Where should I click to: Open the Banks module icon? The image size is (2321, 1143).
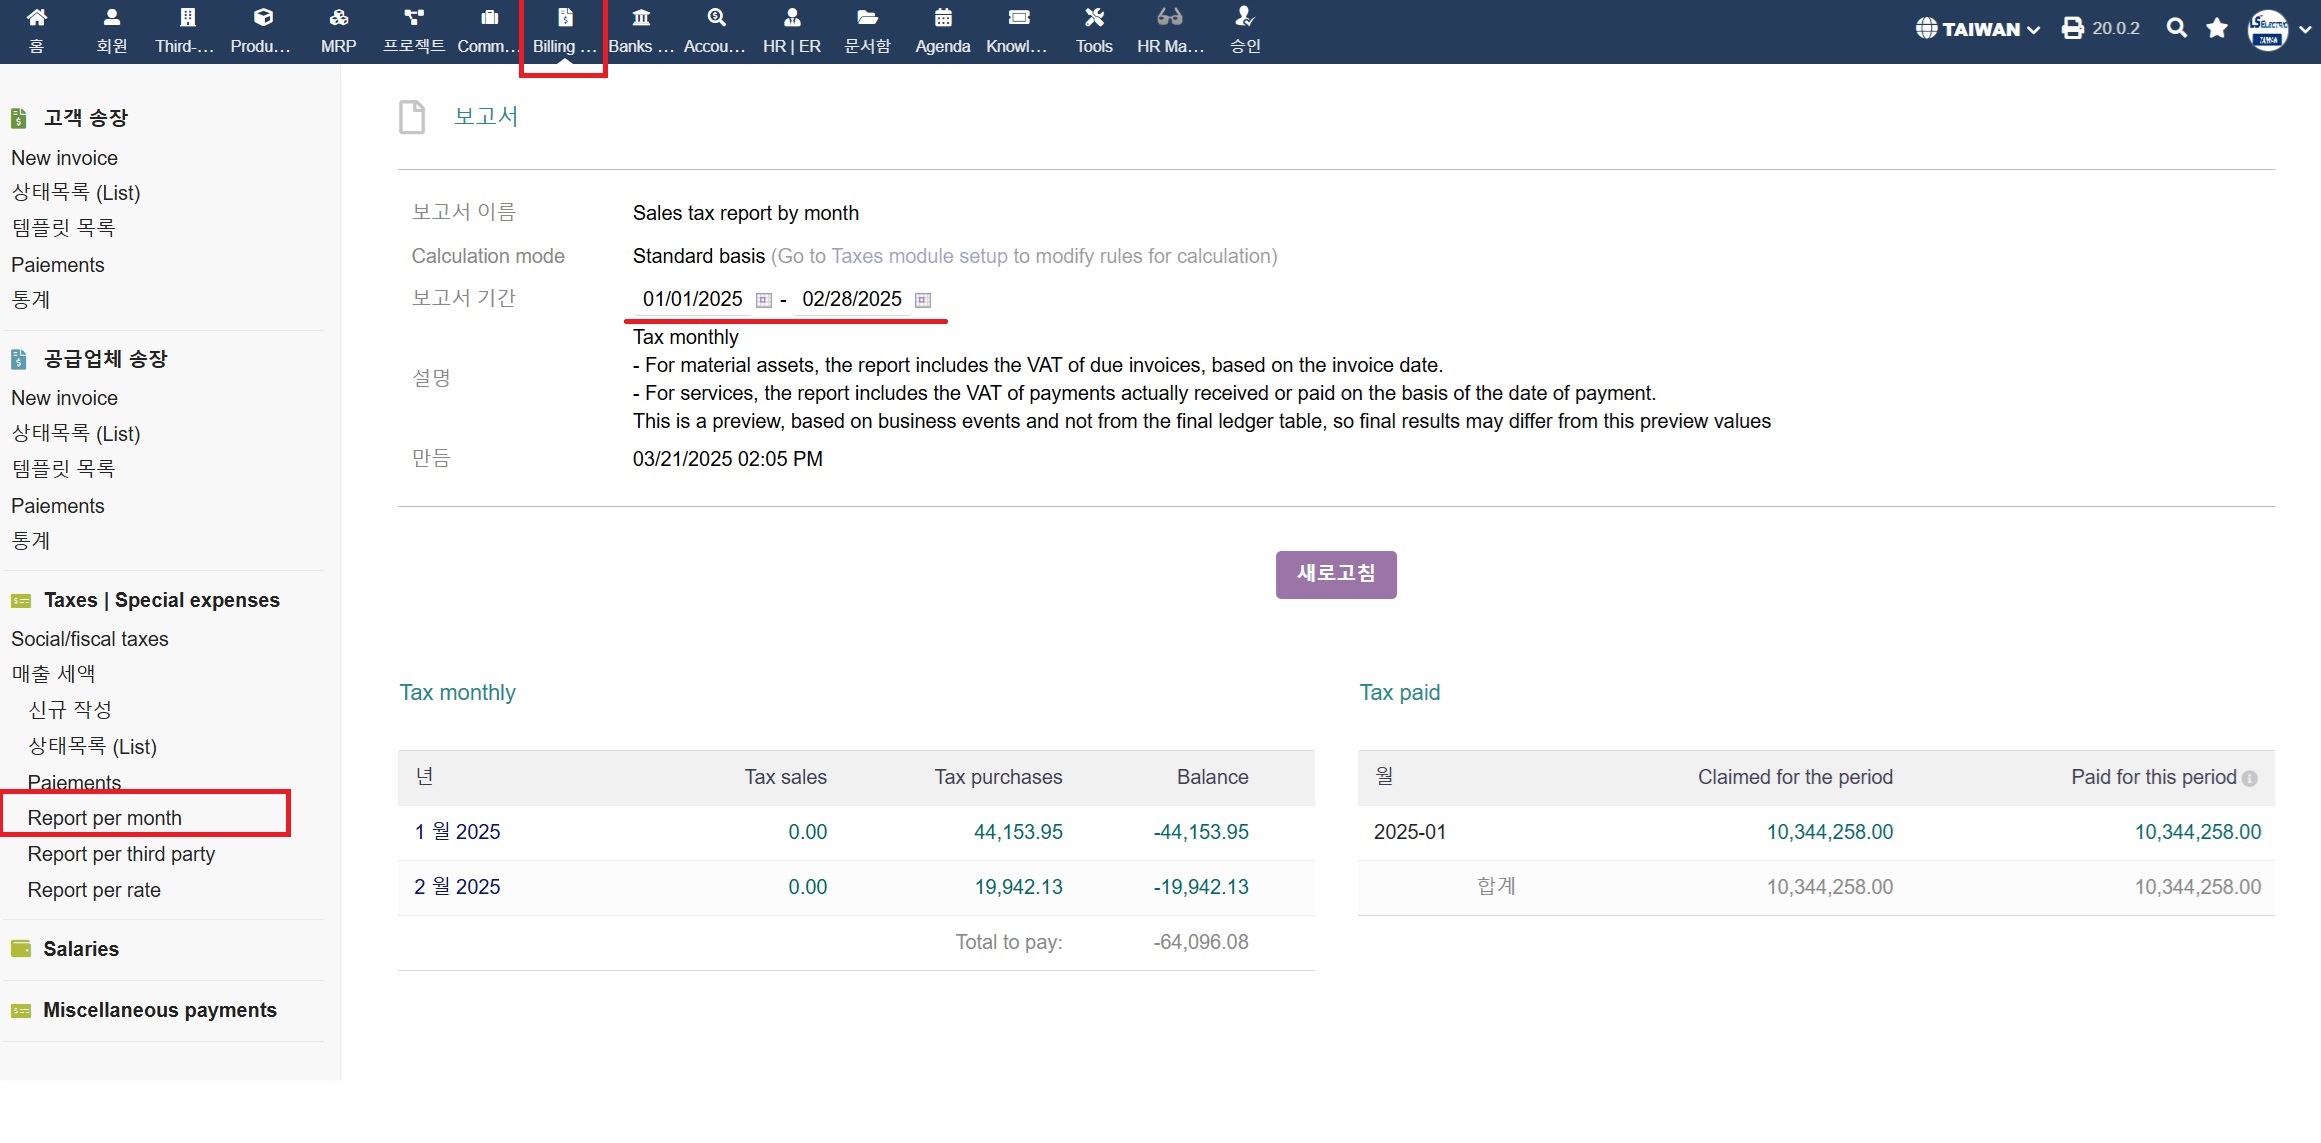point(641,18)
